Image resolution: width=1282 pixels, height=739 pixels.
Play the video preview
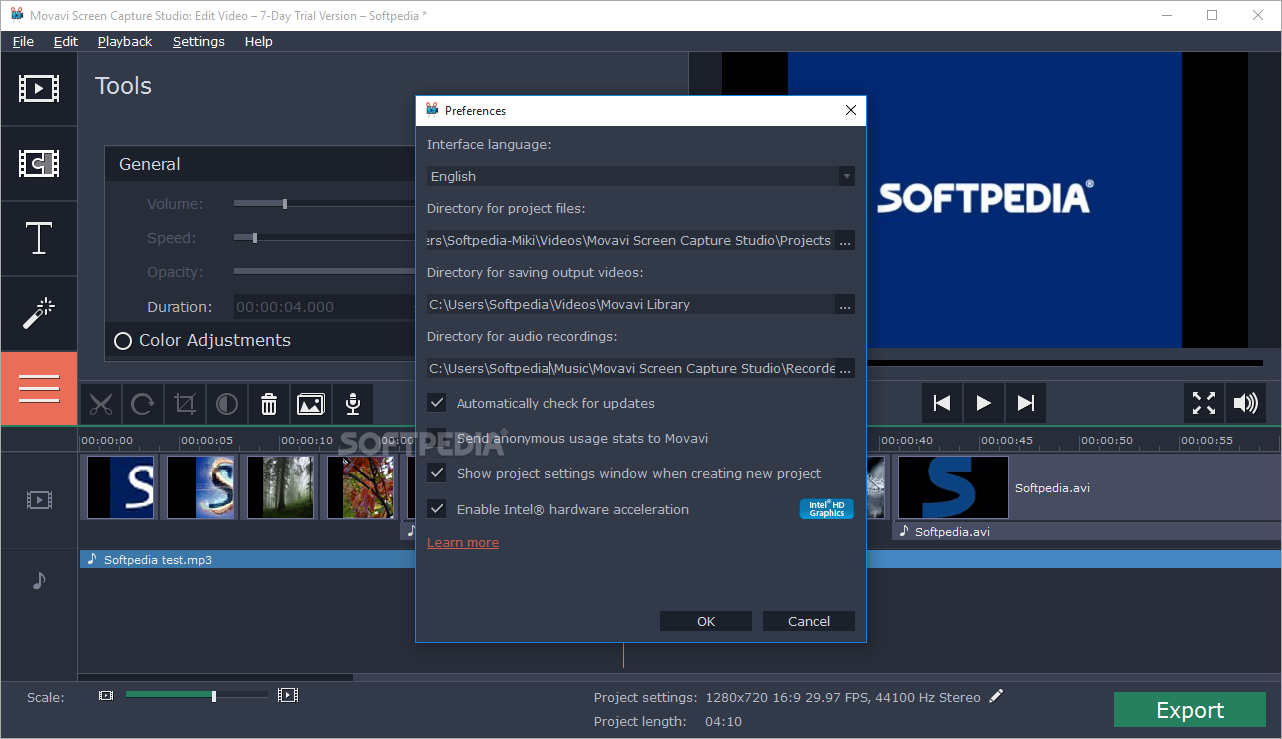click(983, 403)
